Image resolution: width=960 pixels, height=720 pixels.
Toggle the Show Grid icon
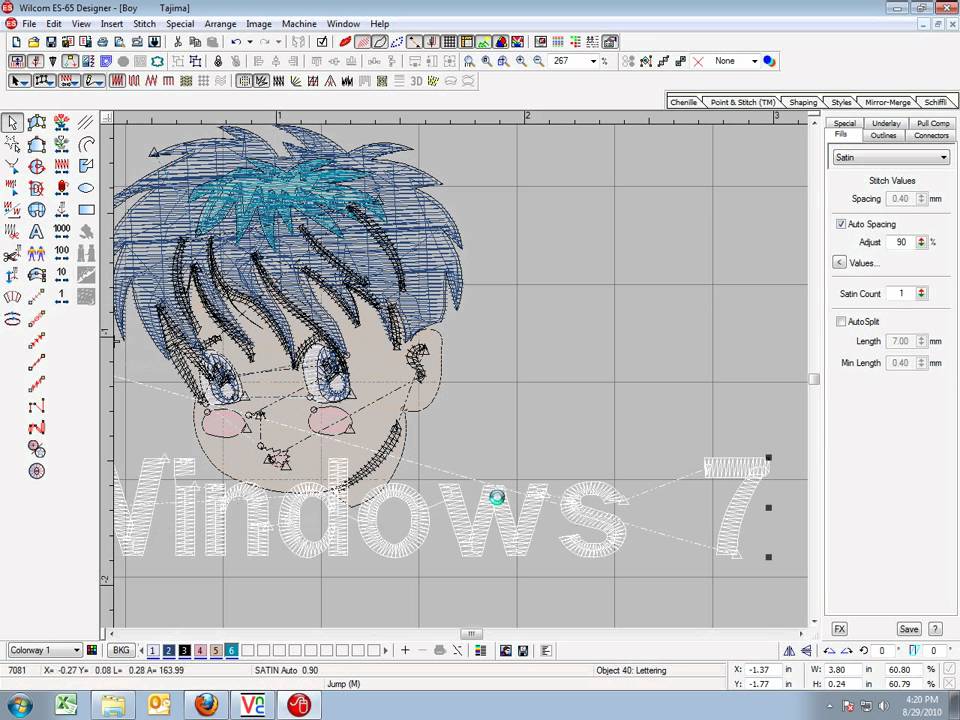pos(449,42)
